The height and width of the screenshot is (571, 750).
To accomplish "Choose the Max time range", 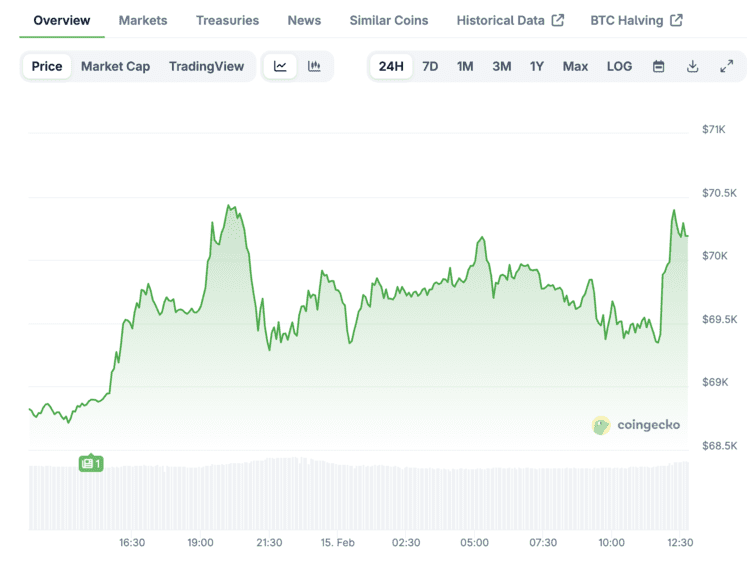I will (575, 67).
